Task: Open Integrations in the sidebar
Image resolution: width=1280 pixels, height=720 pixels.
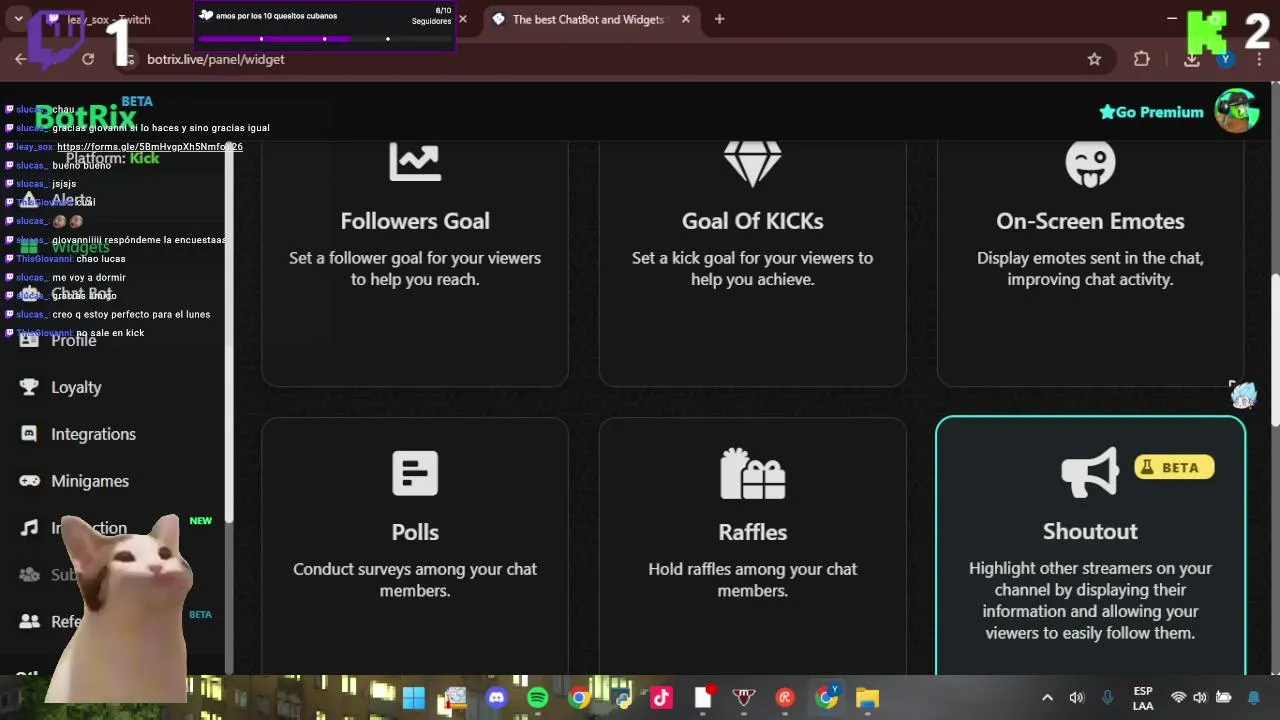Action: pyautogui.click(x=93, y=434)
